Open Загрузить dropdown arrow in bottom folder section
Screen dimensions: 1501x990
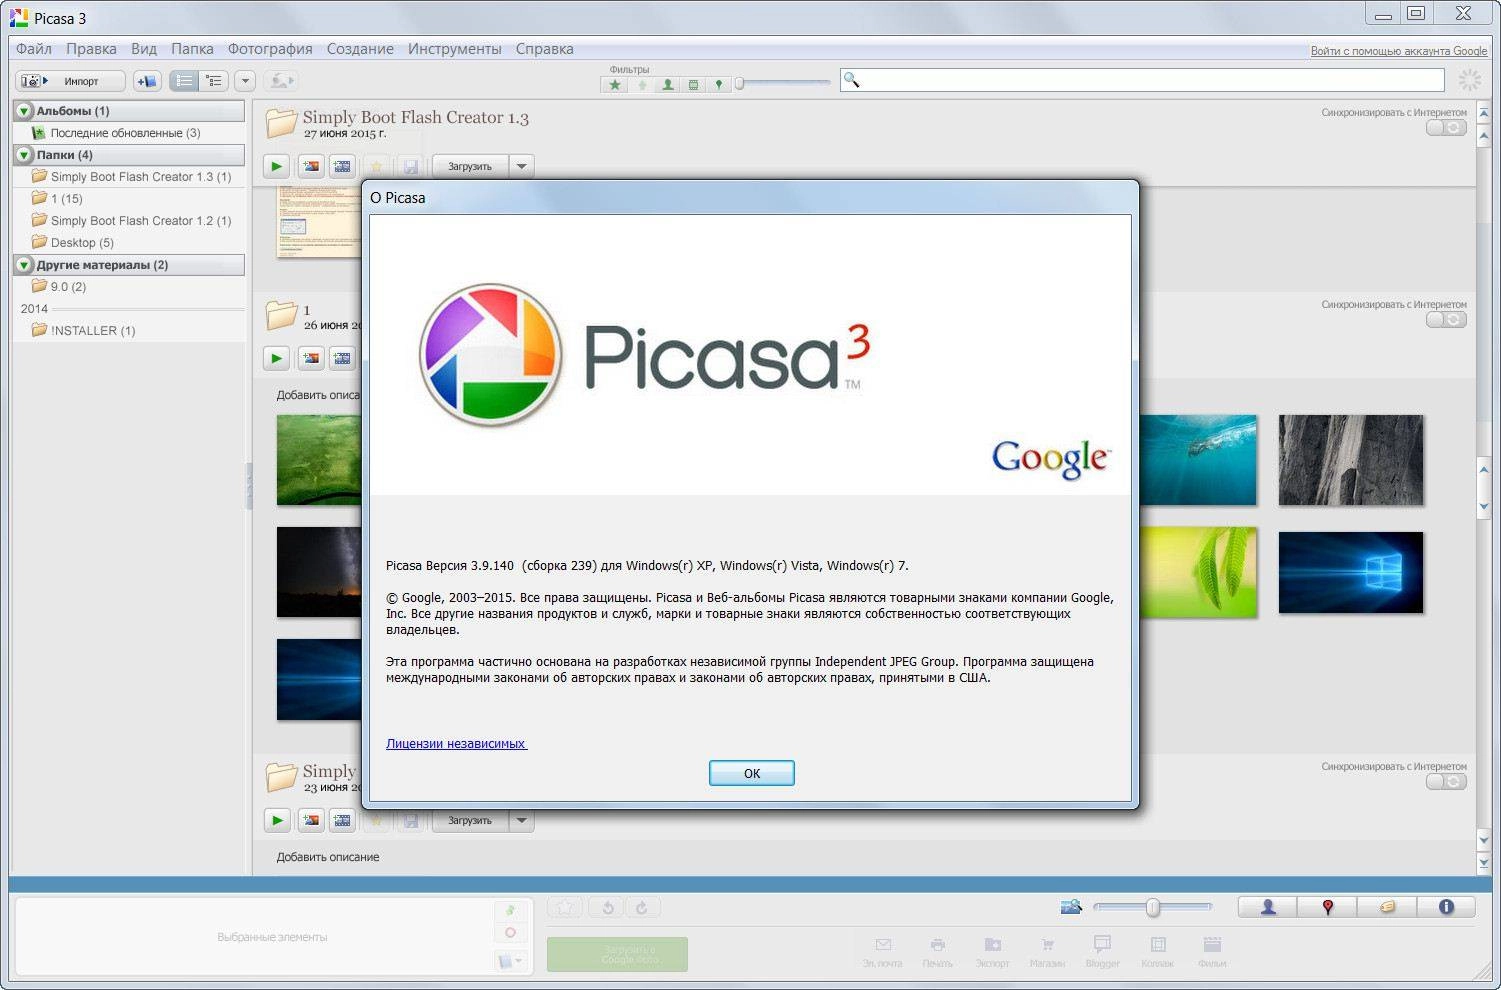(521, 820)
